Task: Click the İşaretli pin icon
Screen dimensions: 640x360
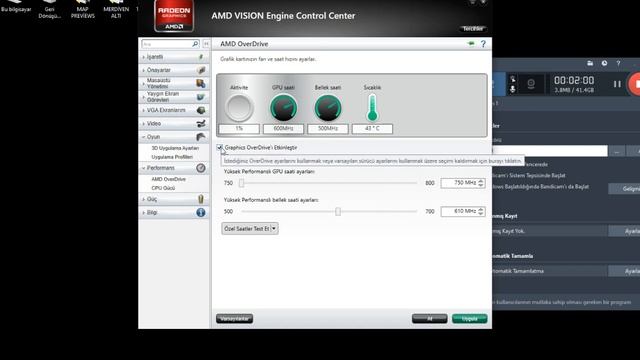Action: (201, 57)
